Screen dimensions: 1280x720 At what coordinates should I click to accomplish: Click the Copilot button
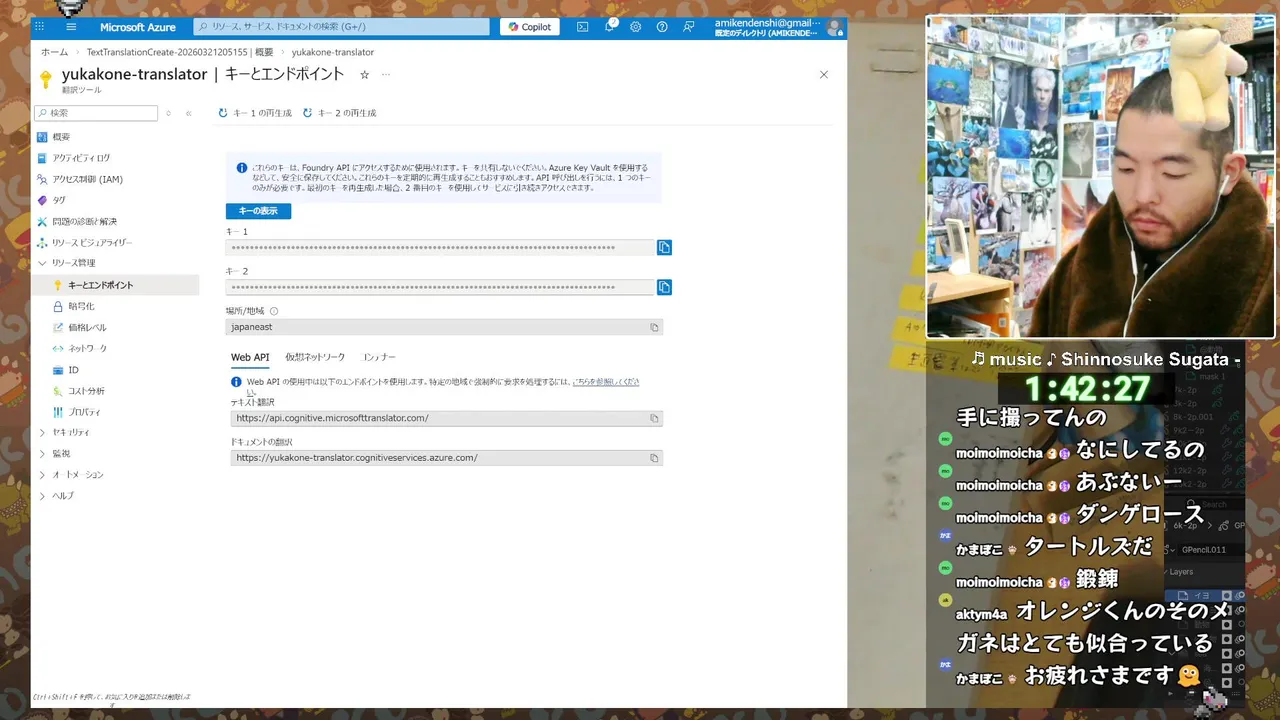click(x=530, y=27)
